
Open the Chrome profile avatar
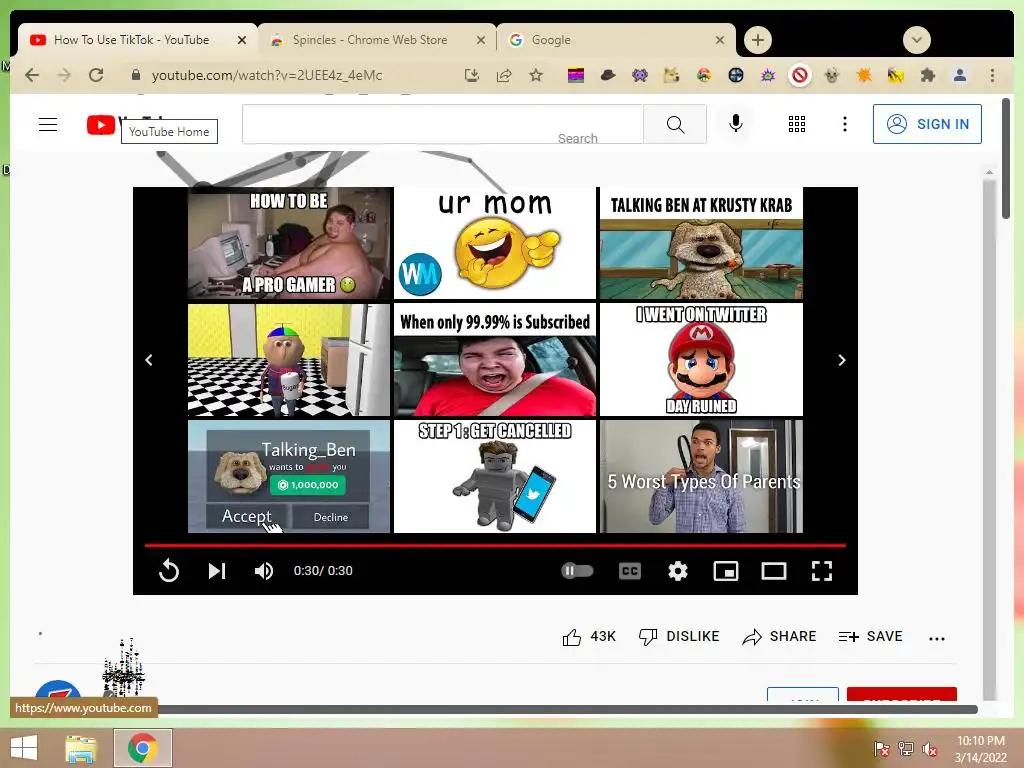[959, 75]
